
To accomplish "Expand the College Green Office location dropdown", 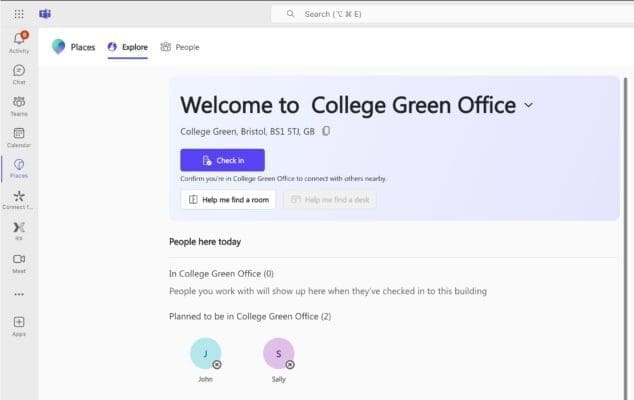I will [x=529, y=105].
